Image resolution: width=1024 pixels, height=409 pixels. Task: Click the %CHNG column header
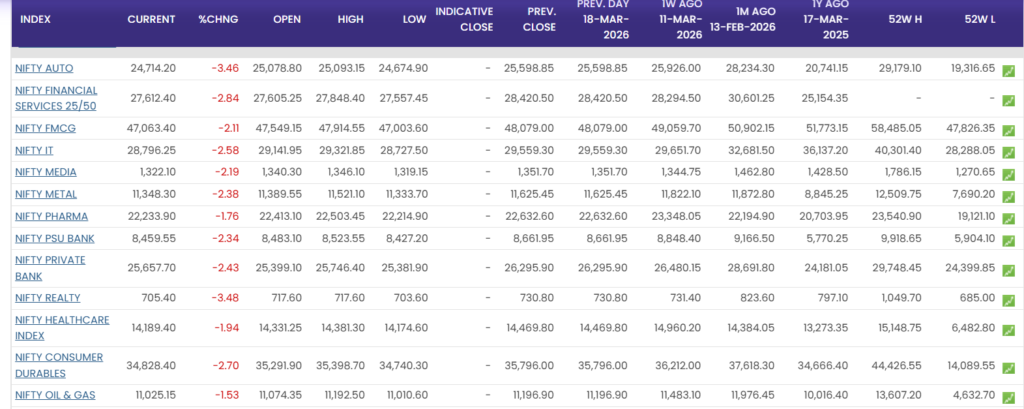click(217, 19)
